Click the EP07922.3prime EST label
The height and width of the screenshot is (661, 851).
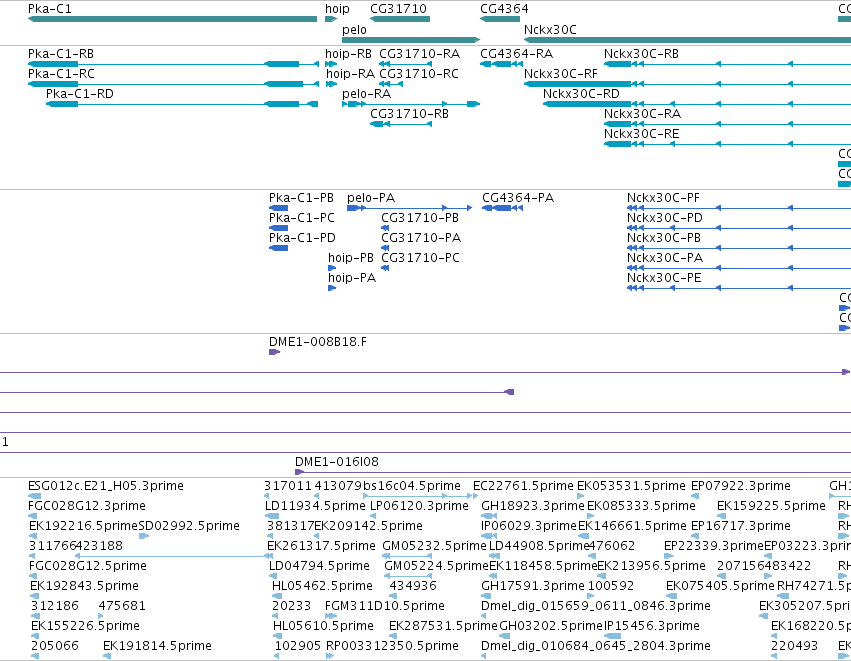click(741, 486)
